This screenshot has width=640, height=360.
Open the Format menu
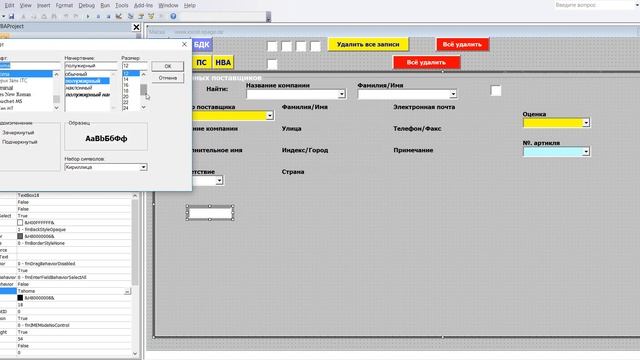(64, 5)
